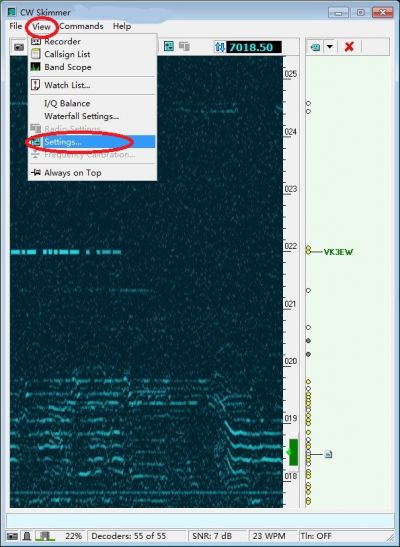Screen dimensions: 400x547
Task: Click the 022 frequency scale label
Action: pyautogui.click(x=291, y=246)
